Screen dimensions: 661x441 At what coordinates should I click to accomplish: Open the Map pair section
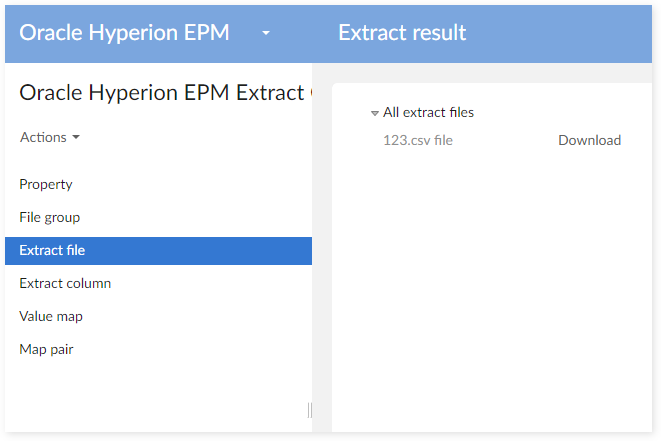tap(46, 349)
